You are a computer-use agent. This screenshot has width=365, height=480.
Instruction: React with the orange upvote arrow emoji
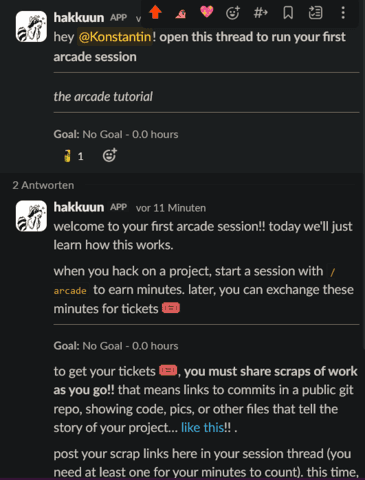pos(155,12)
